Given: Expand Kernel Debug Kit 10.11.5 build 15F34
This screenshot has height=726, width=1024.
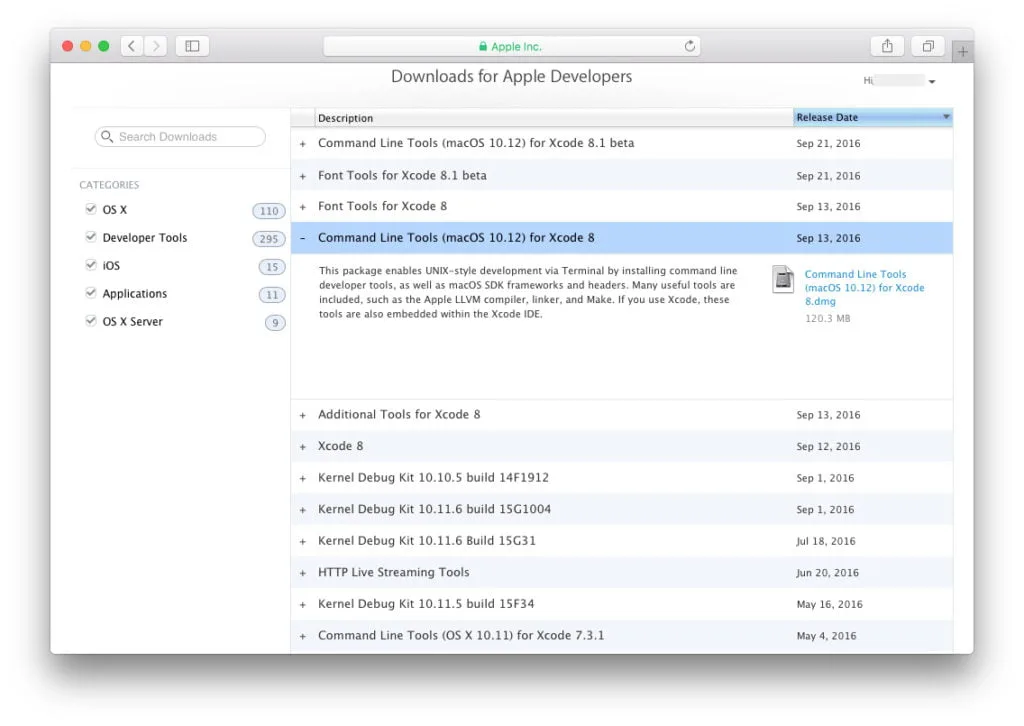Looking at the screenshot, I should (302, 605).
